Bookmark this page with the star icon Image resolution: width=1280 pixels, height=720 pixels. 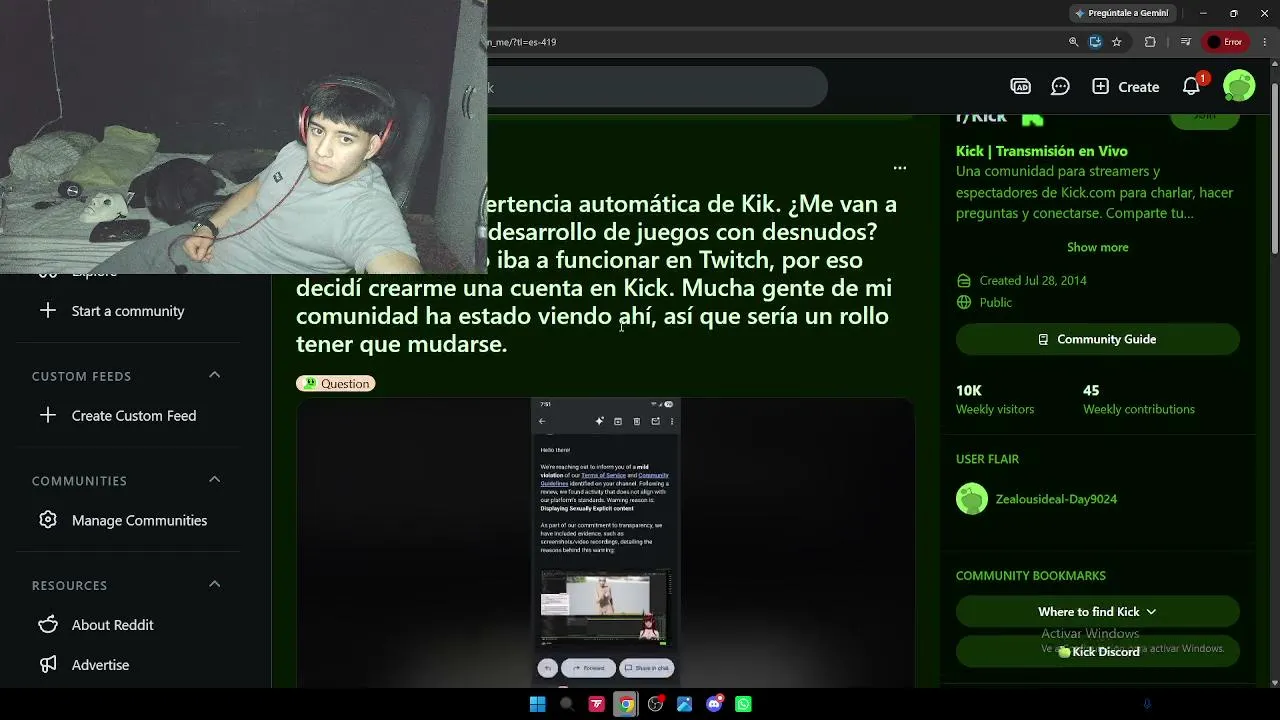click(1116, 42)
